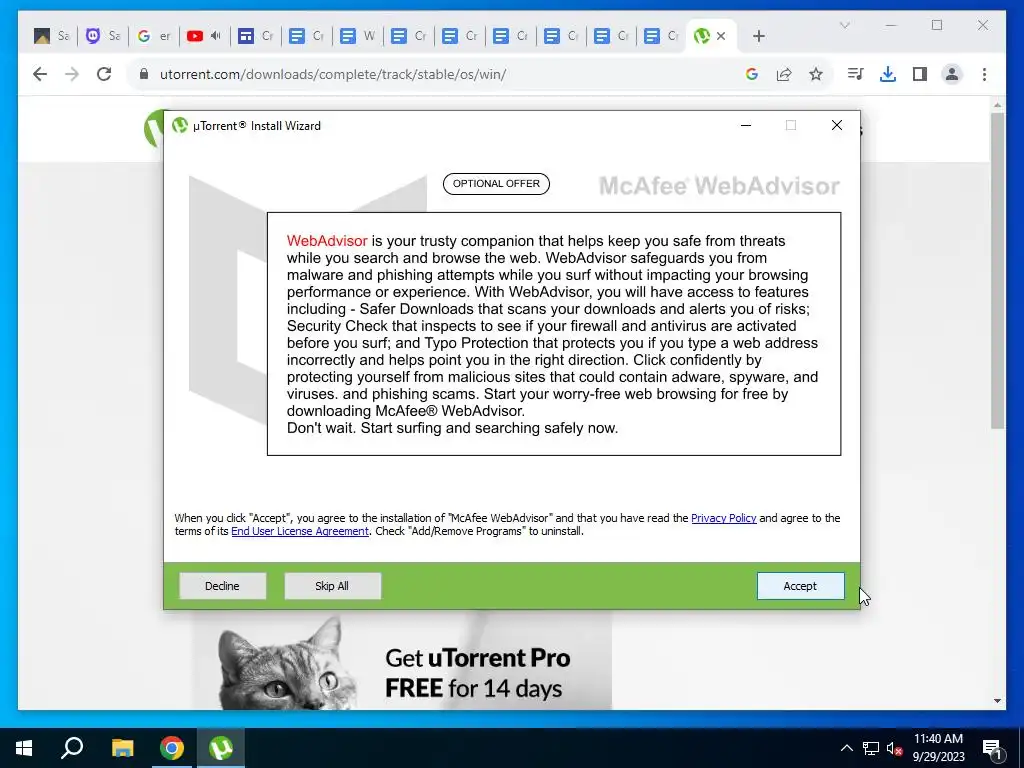Decline the McAfee WebAdvisor offer
The width and height of the screenshot is (1024, 768).
tap(222, 586)
